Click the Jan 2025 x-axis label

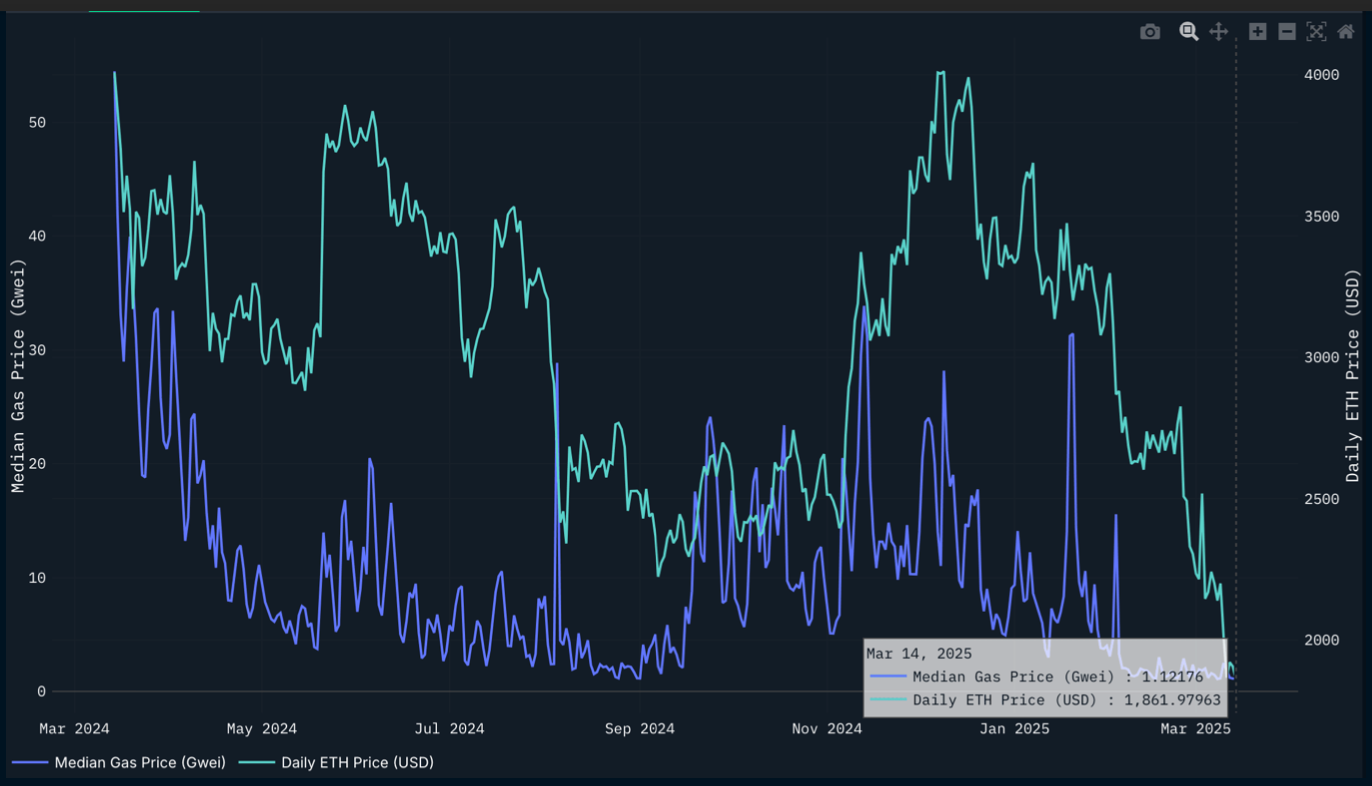1015,729
